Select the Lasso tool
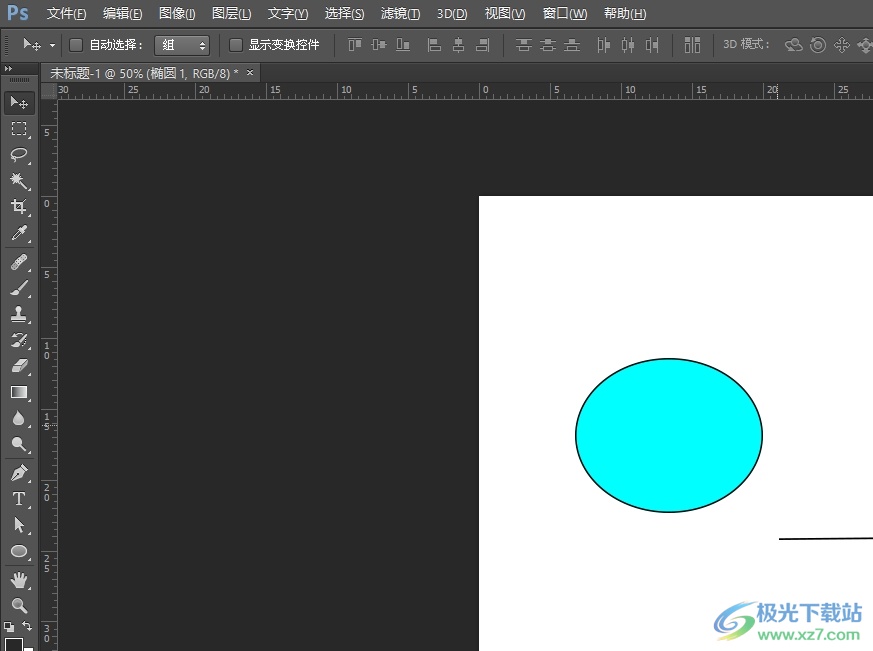Viewport: 873px width, 651px height. [x=18, y=155]
